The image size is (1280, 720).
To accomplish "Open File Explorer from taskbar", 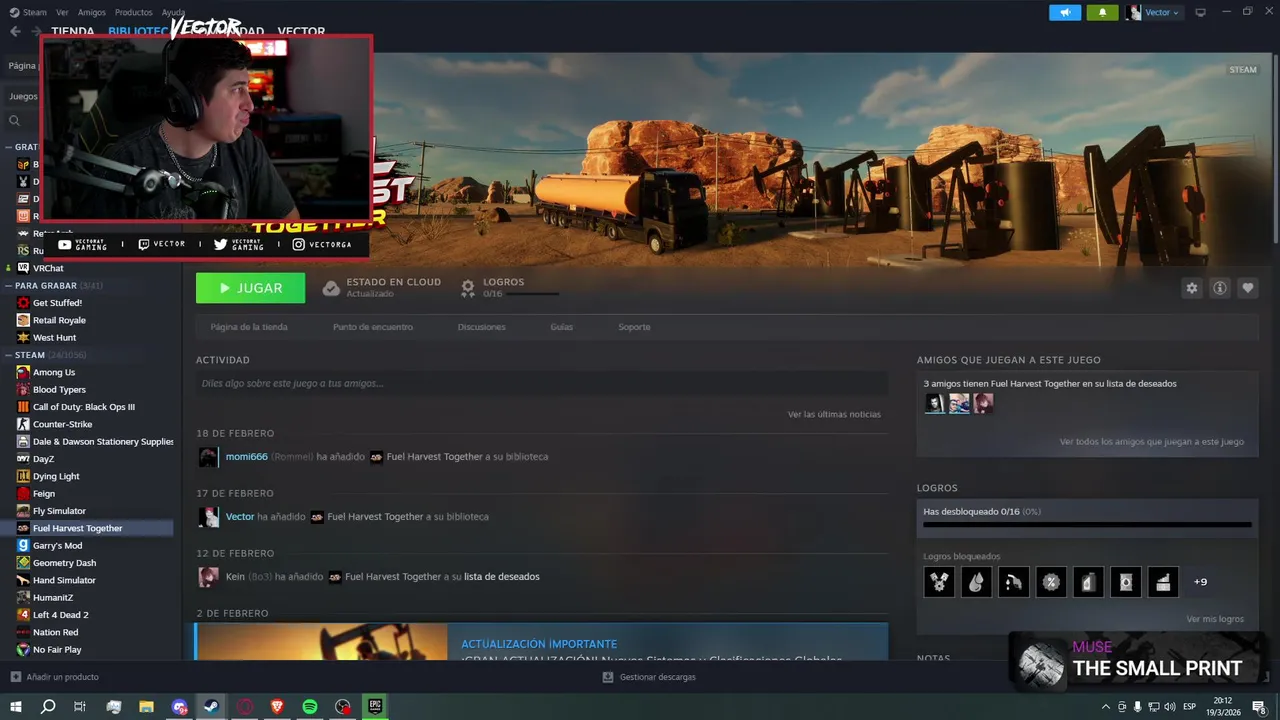I will click(x=146, y=707).
